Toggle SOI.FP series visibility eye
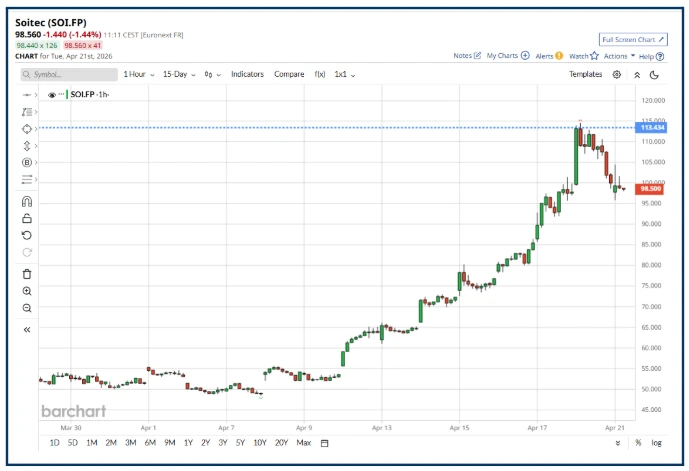This screenshot has height=471, width=689. [52, 95]
